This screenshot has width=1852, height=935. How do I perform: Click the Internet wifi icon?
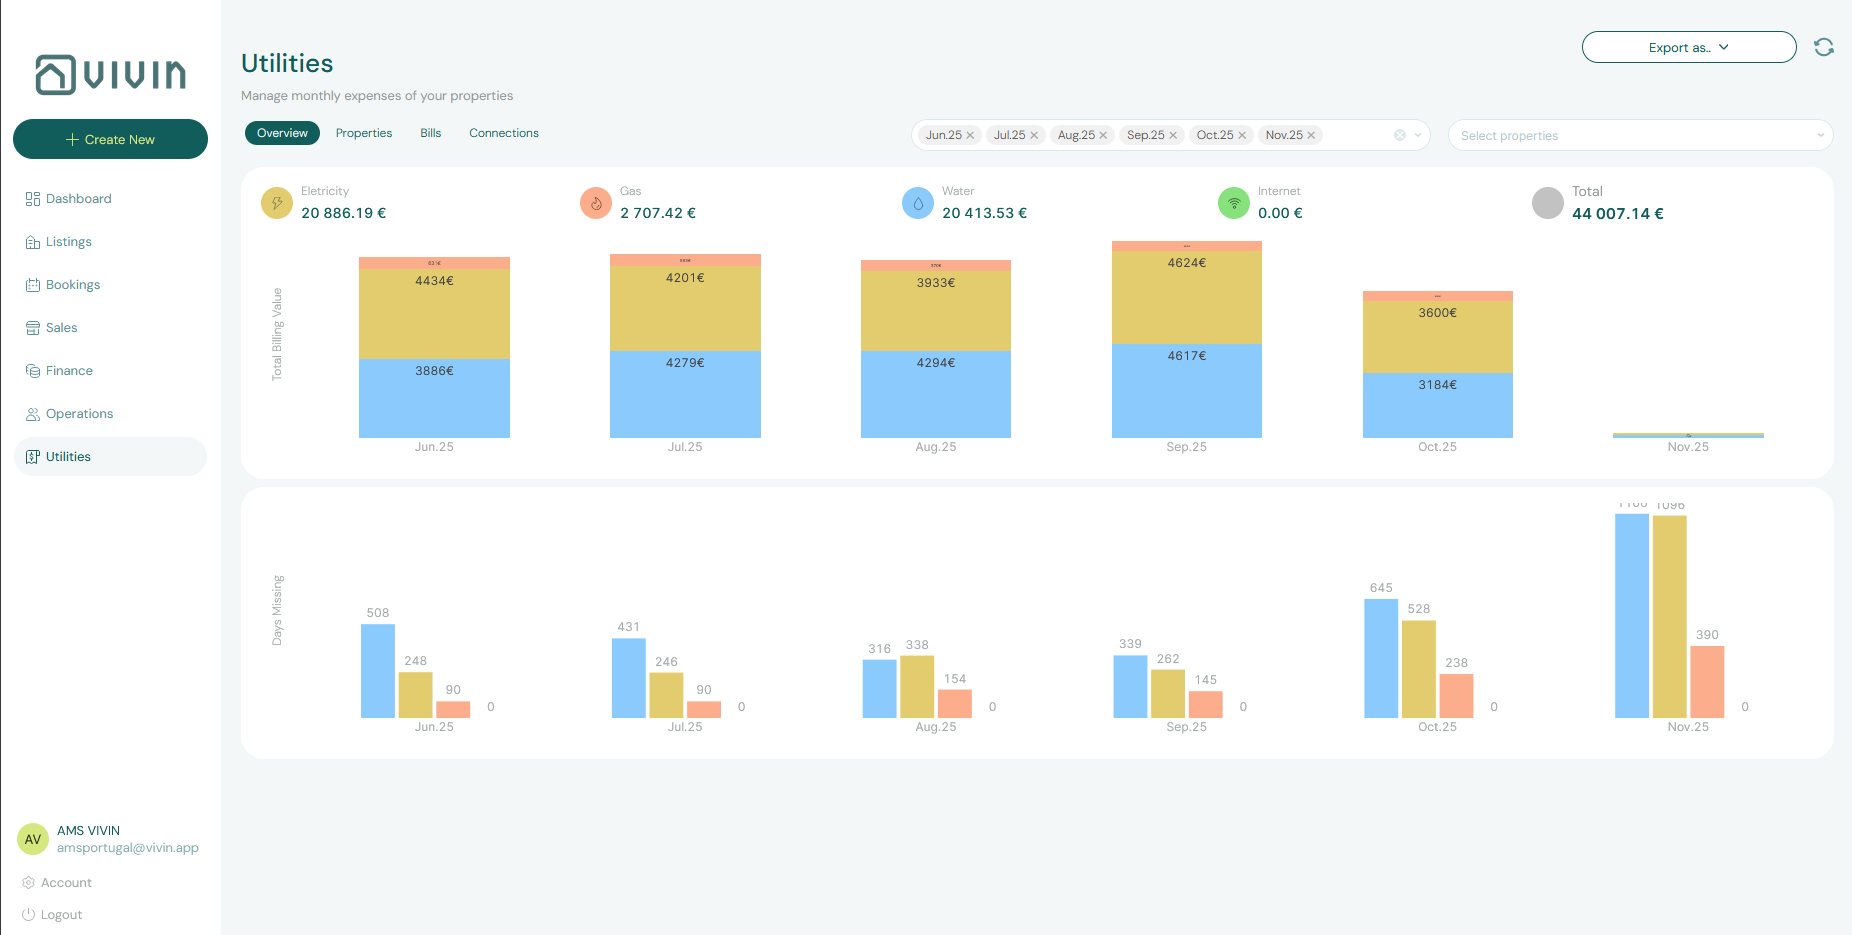[x=1234, y=203]
